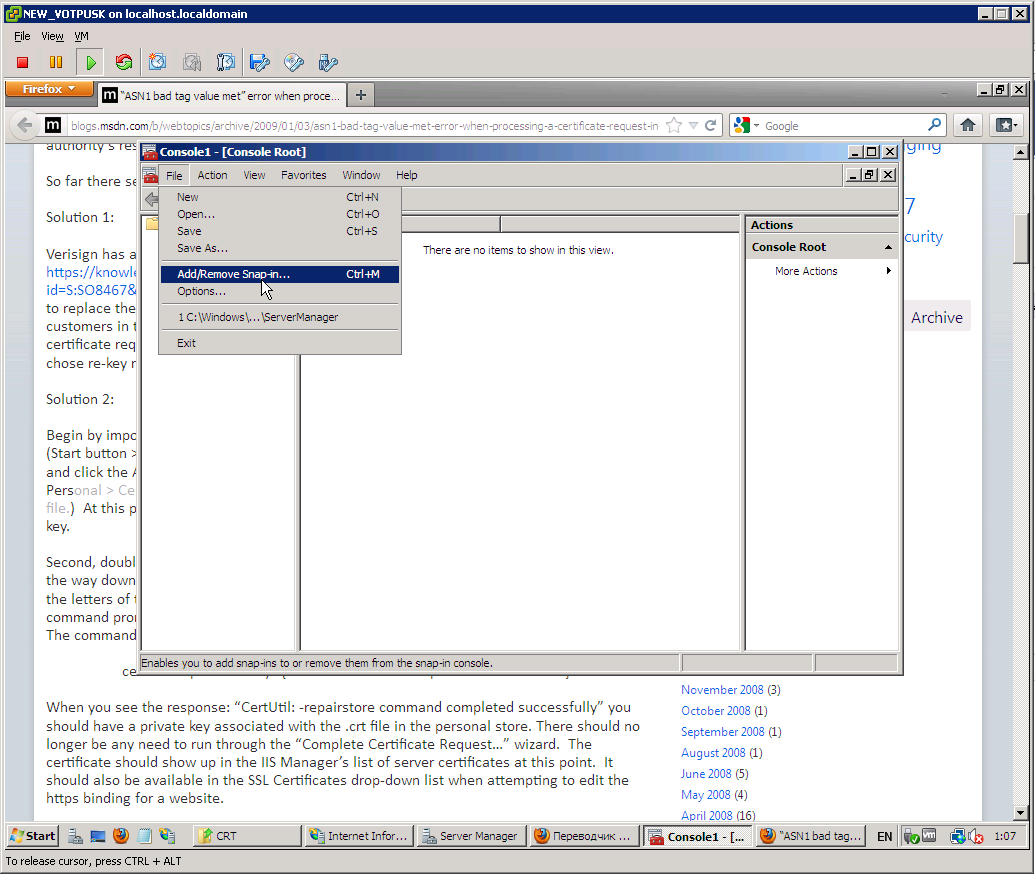Switch to Server Manager taskbar button
The width and height of the screenshot is (1035, 874).
click(471, 836)
